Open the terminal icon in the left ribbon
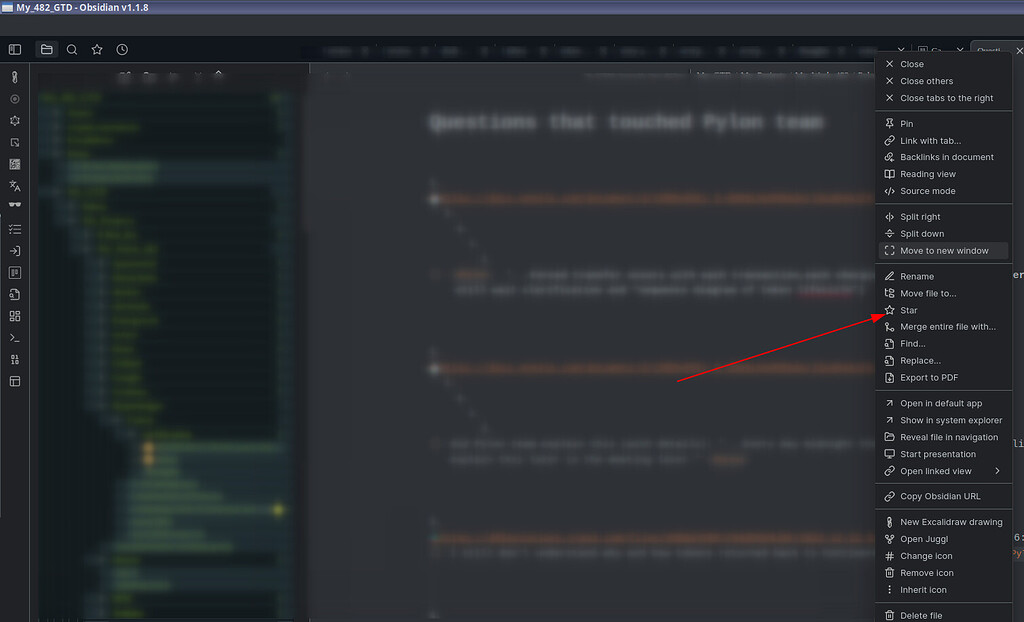Image resolution: width=1024 pixels, height=622 pixels. click(x=14, y=338)
